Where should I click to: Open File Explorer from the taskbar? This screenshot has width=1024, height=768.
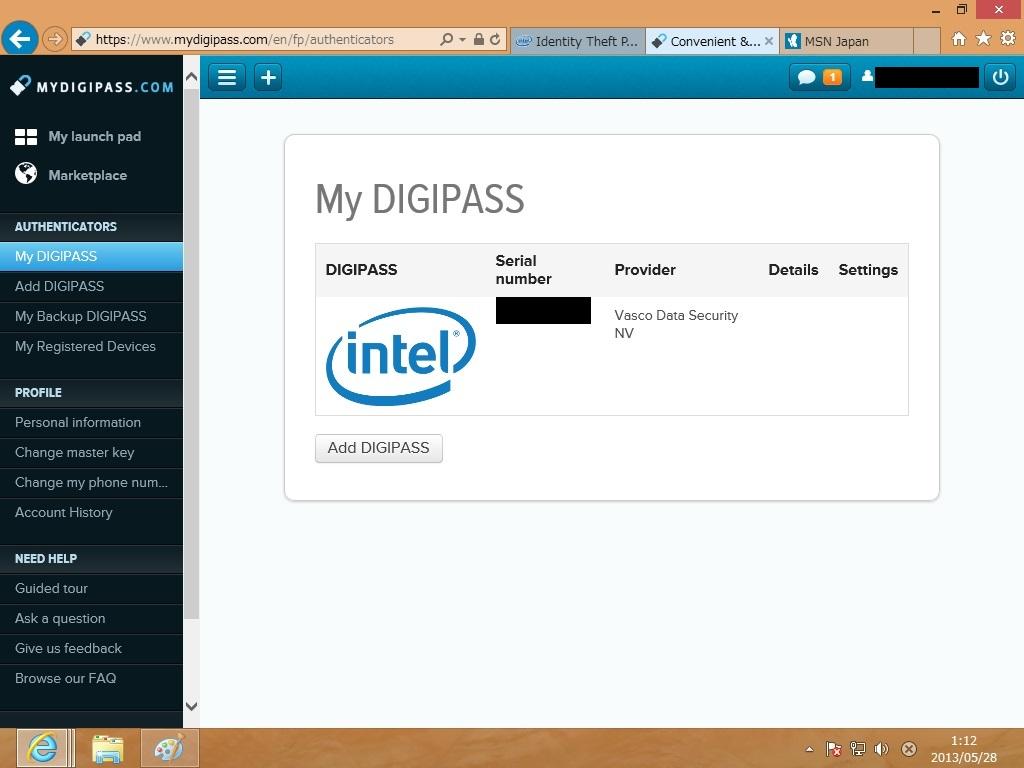[108, 748]
